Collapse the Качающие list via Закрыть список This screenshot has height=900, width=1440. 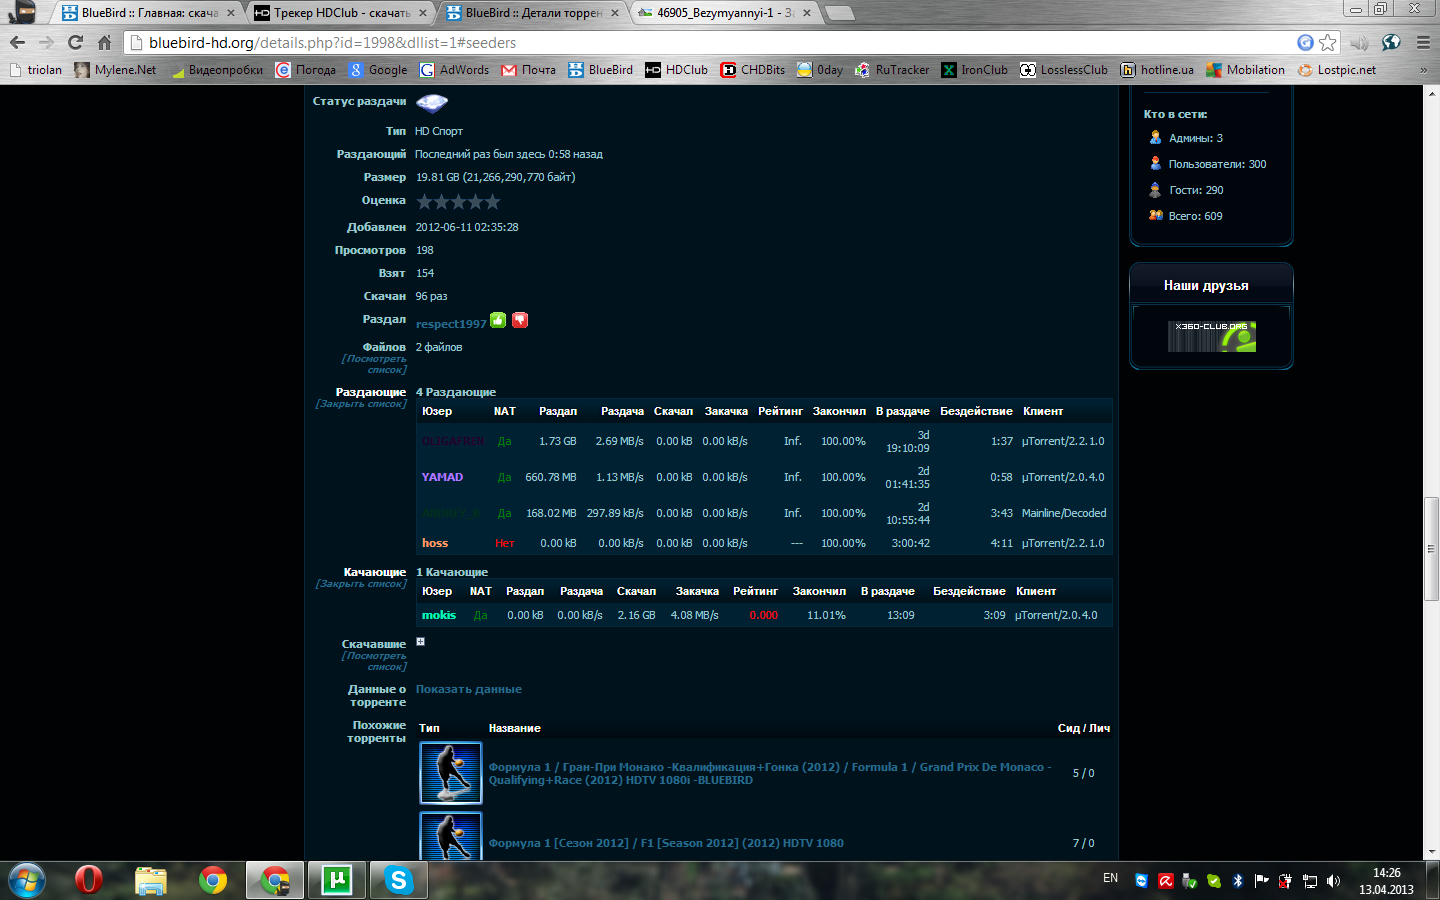pyautogui.click(x=361, y=584)
